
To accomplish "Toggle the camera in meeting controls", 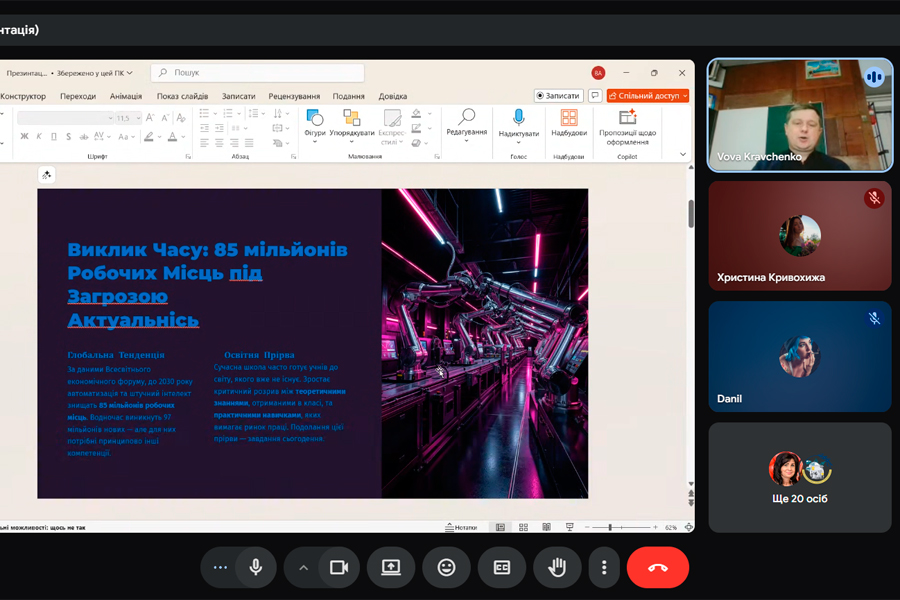I will pos(338,567).
